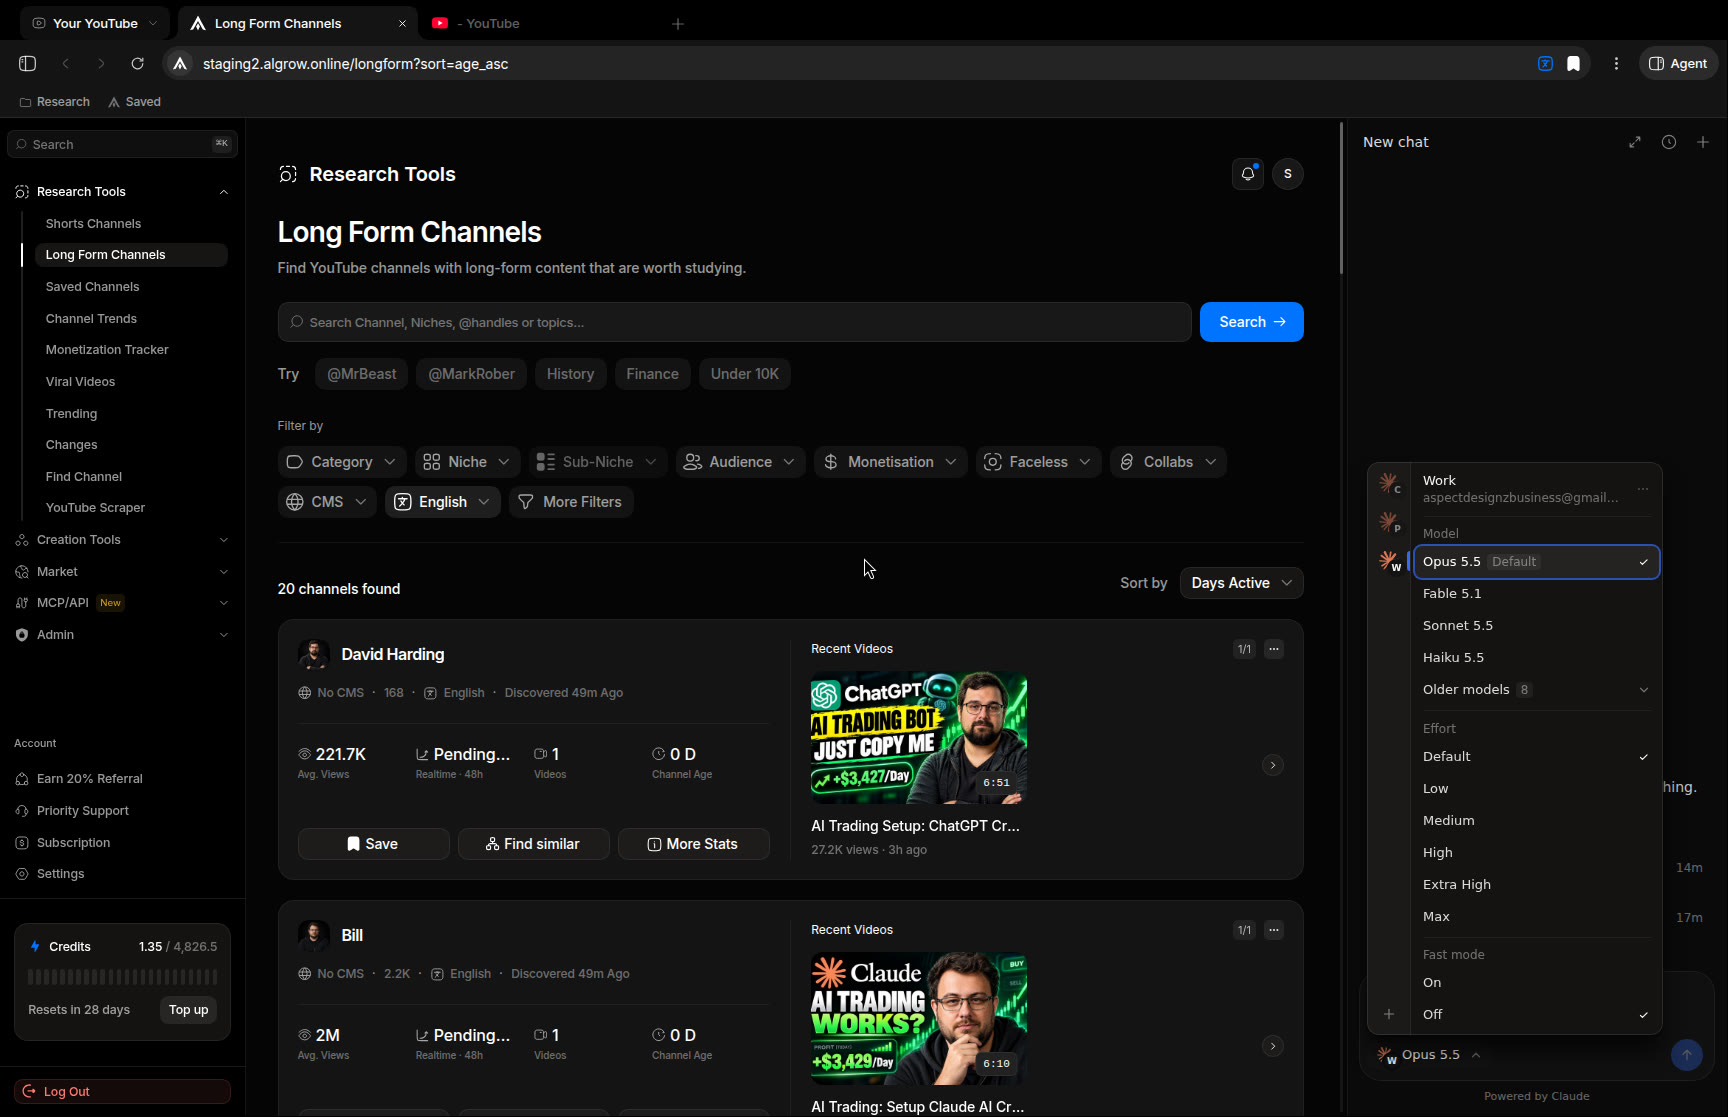Turn Fast mode On
The height and width of the screenshot is (1117, 1728).
pos(1536,983)
